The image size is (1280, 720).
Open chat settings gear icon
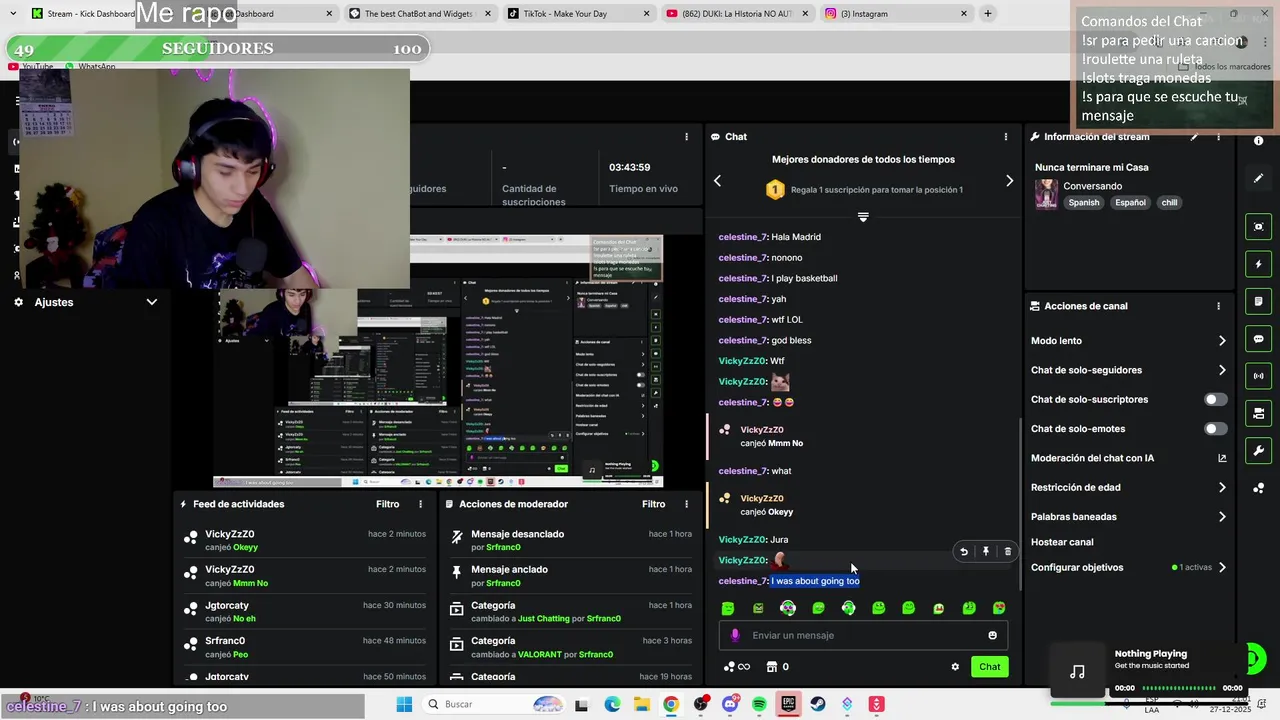tap(955, 667)
